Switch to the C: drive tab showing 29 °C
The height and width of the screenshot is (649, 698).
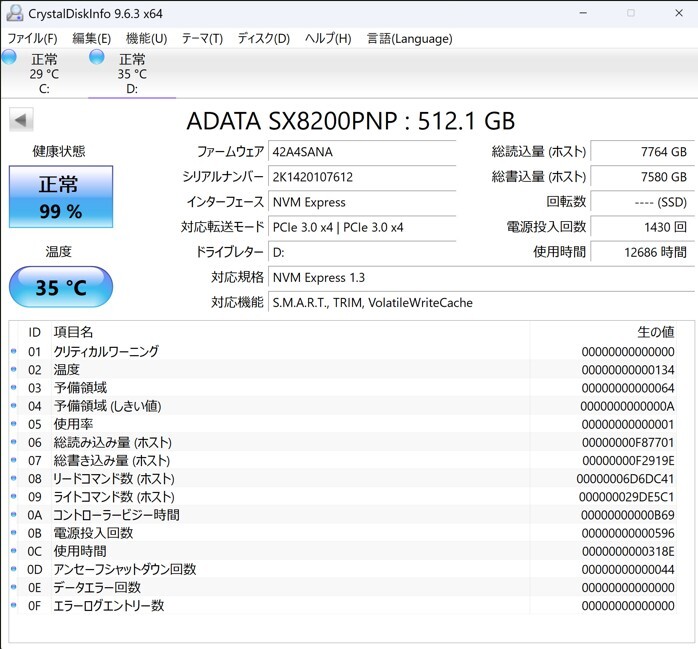click(x=44, y=73)
